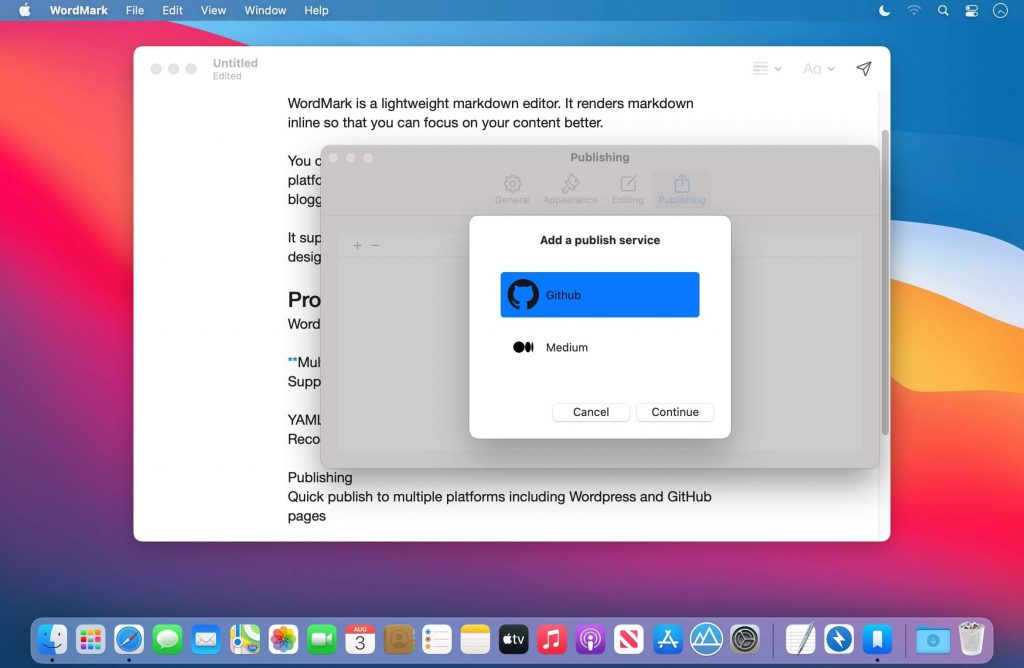Choose Medium as publish service
Screen dimensions: 1024x668
(x=599, y=347)
